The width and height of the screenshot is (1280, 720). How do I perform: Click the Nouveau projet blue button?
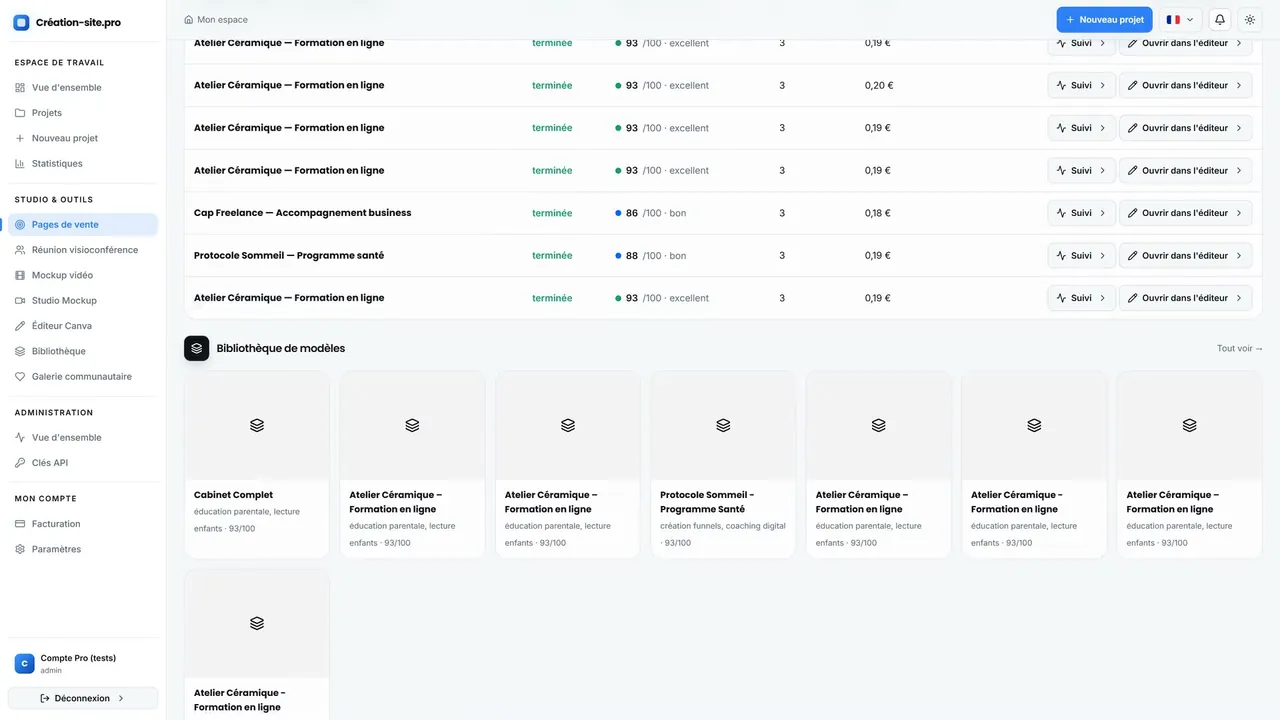click(x=1105, y=20)
